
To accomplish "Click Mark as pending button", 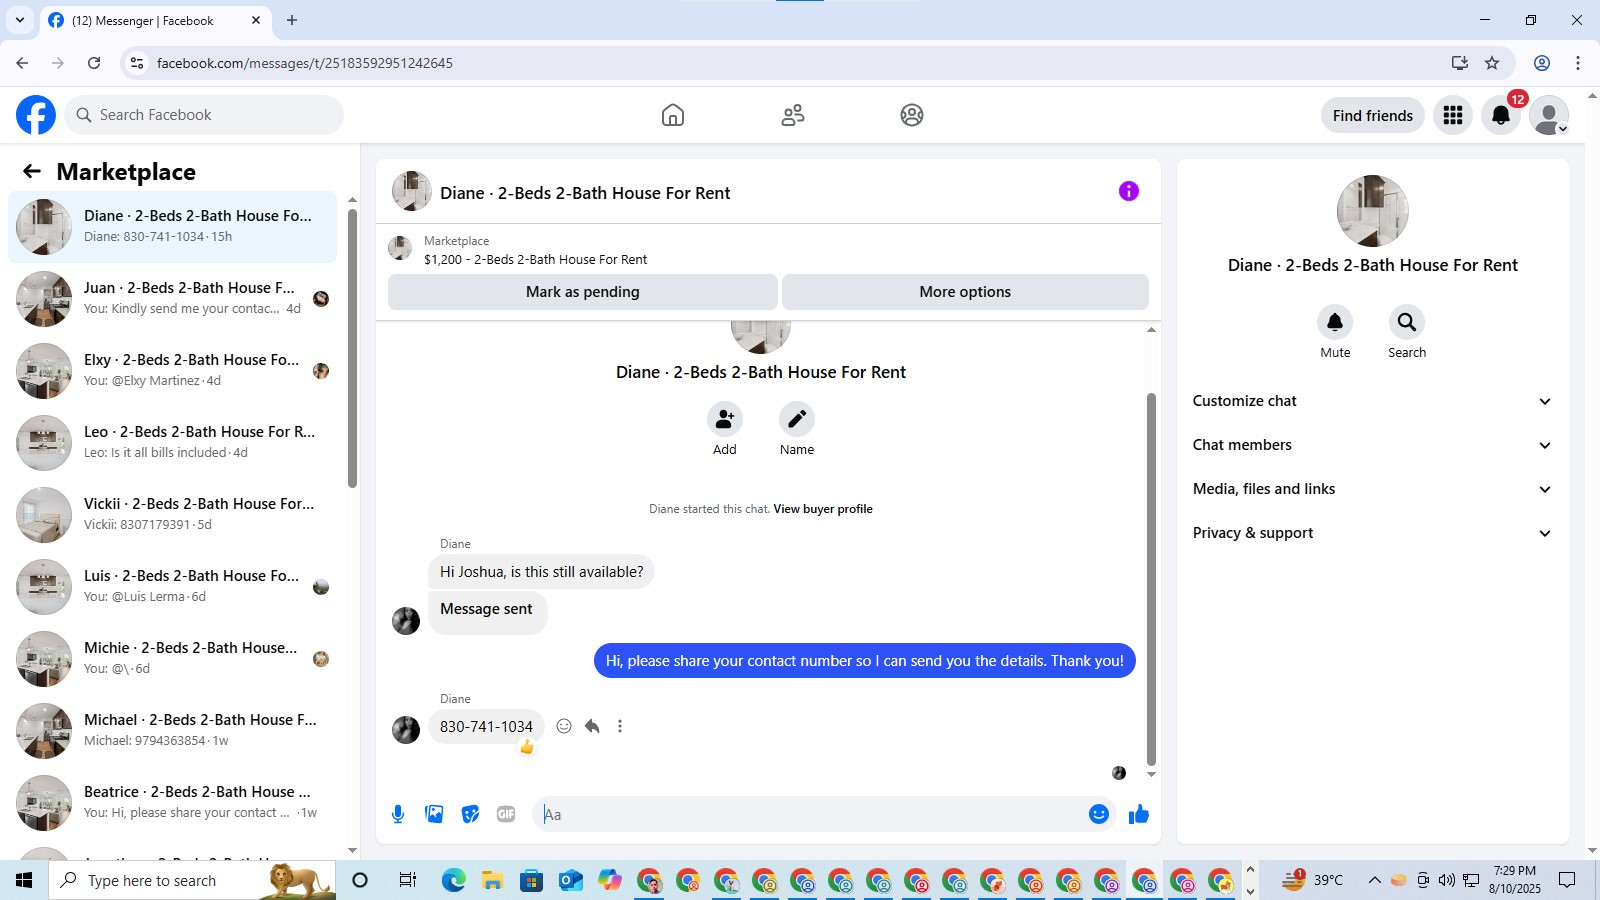I will coord(582,292).
